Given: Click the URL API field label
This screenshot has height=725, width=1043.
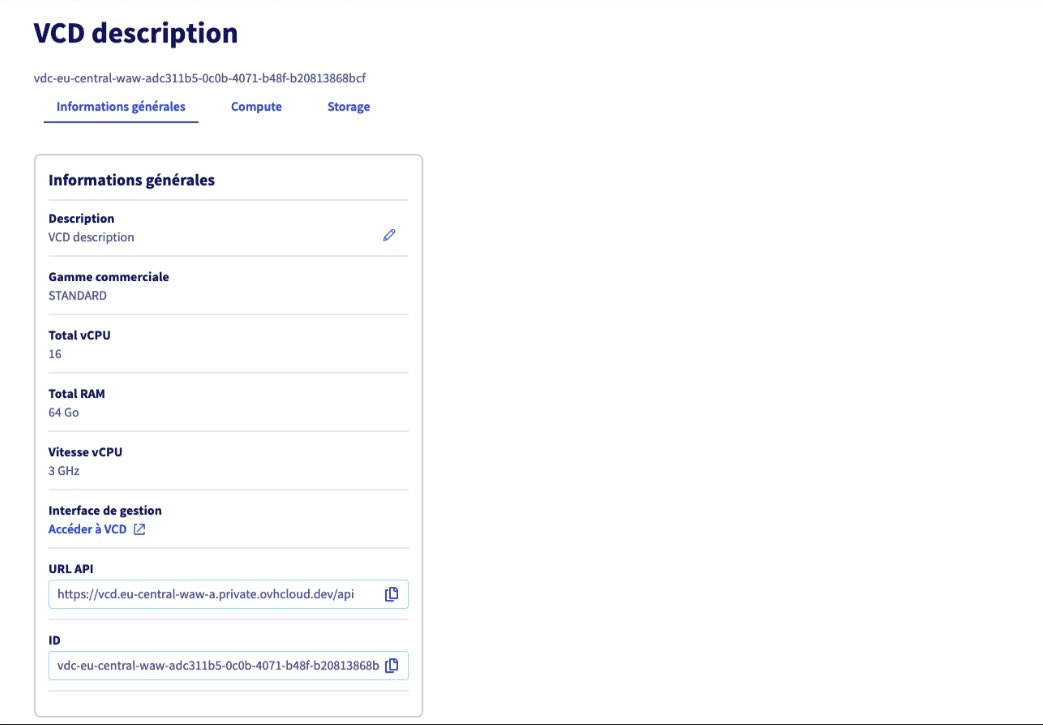Looking at the screenshot, I should pos(70,569).
